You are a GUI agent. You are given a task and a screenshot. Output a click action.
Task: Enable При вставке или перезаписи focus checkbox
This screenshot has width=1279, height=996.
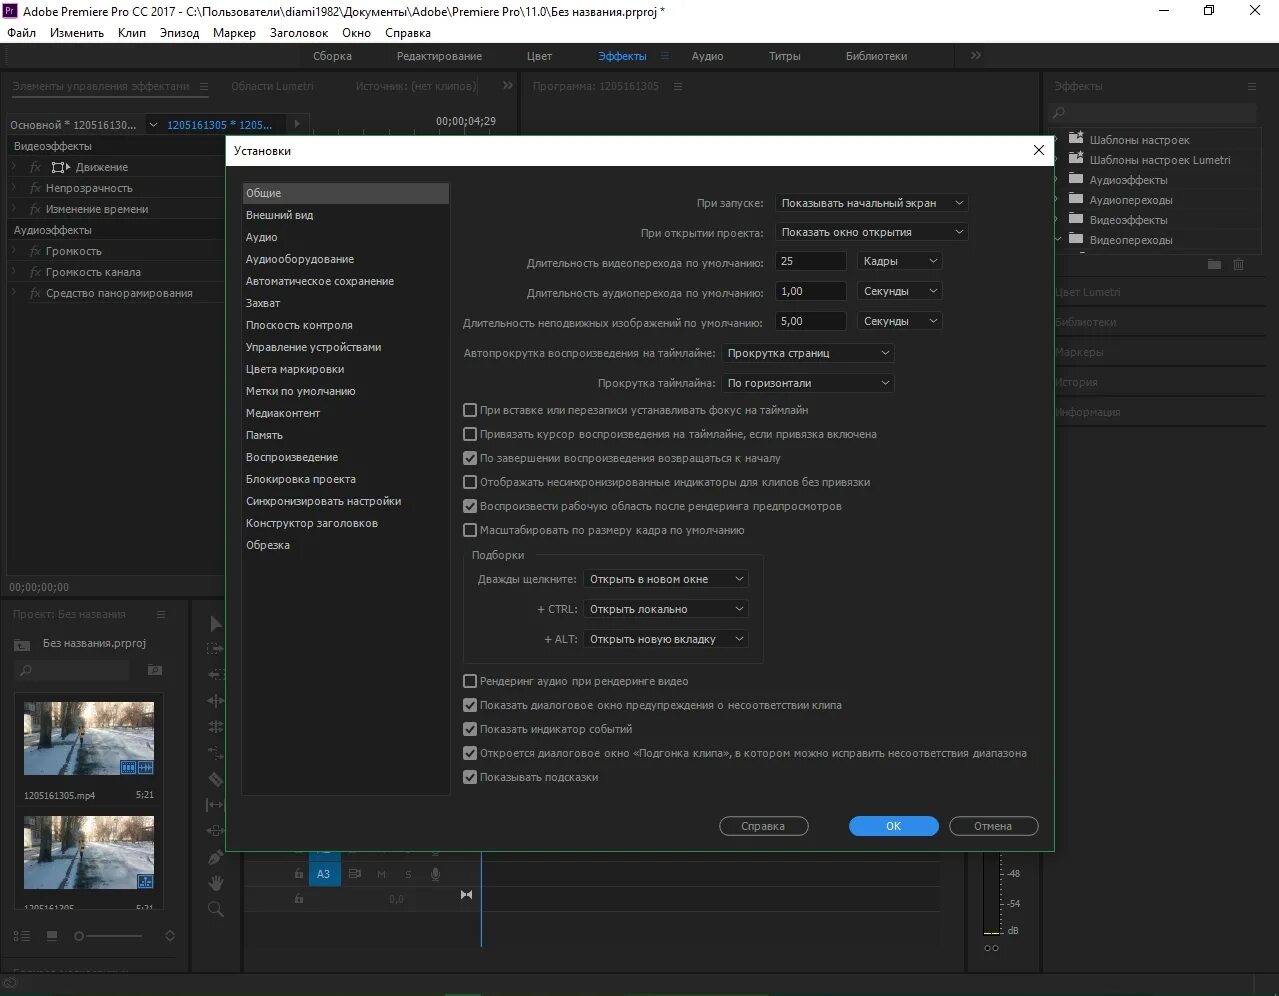tap(470, 410)
